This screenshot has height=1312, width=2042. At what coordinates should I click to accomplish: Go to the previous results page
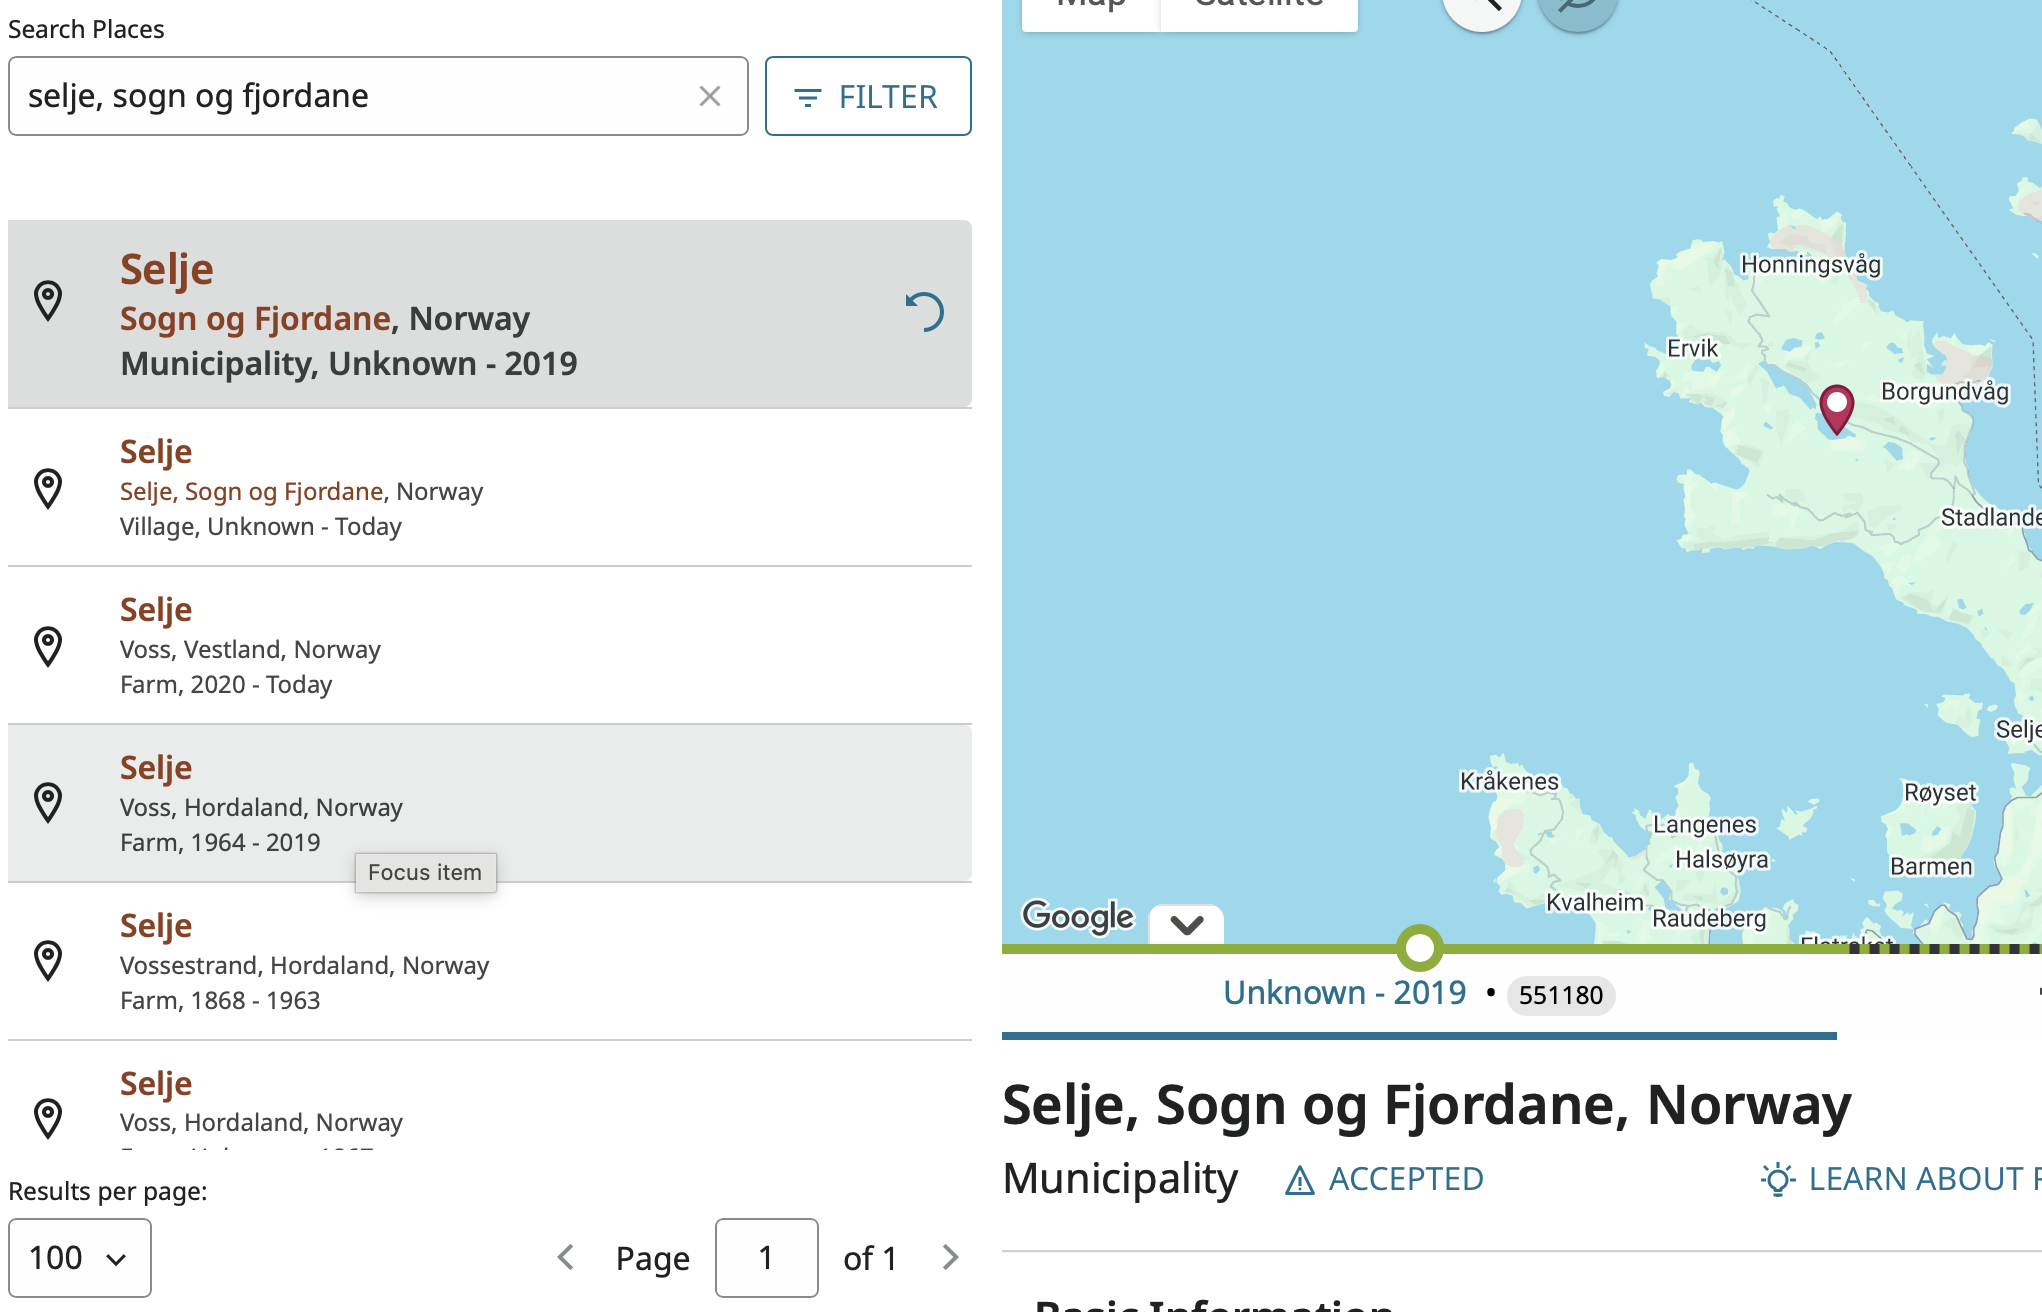pos(566,1257)
